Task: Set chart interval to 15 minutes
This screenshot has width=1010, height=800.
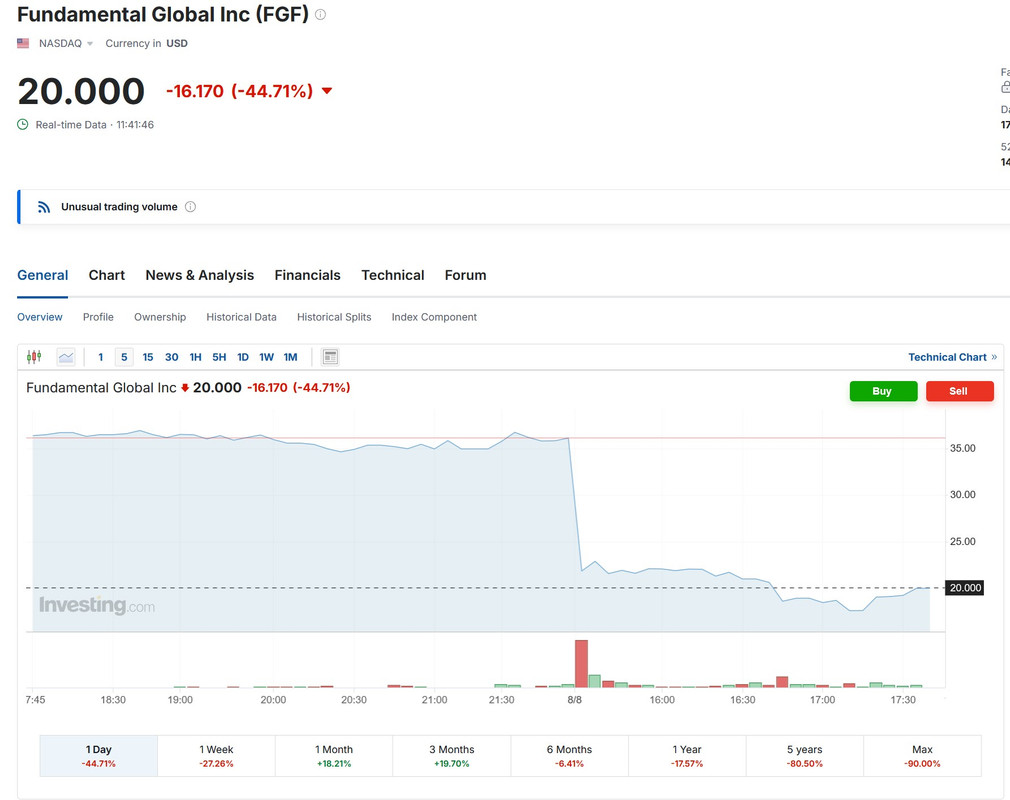Action: tap(148, 357)
